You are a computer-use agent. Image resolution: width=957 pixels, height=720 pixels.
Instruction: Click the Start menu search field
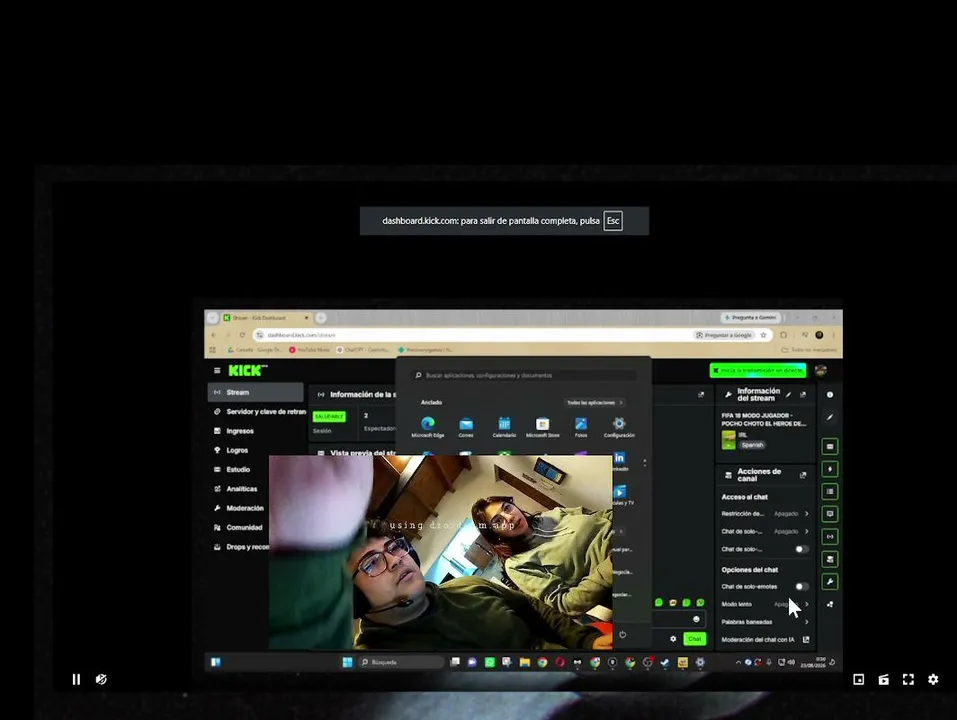click(525, 375)
